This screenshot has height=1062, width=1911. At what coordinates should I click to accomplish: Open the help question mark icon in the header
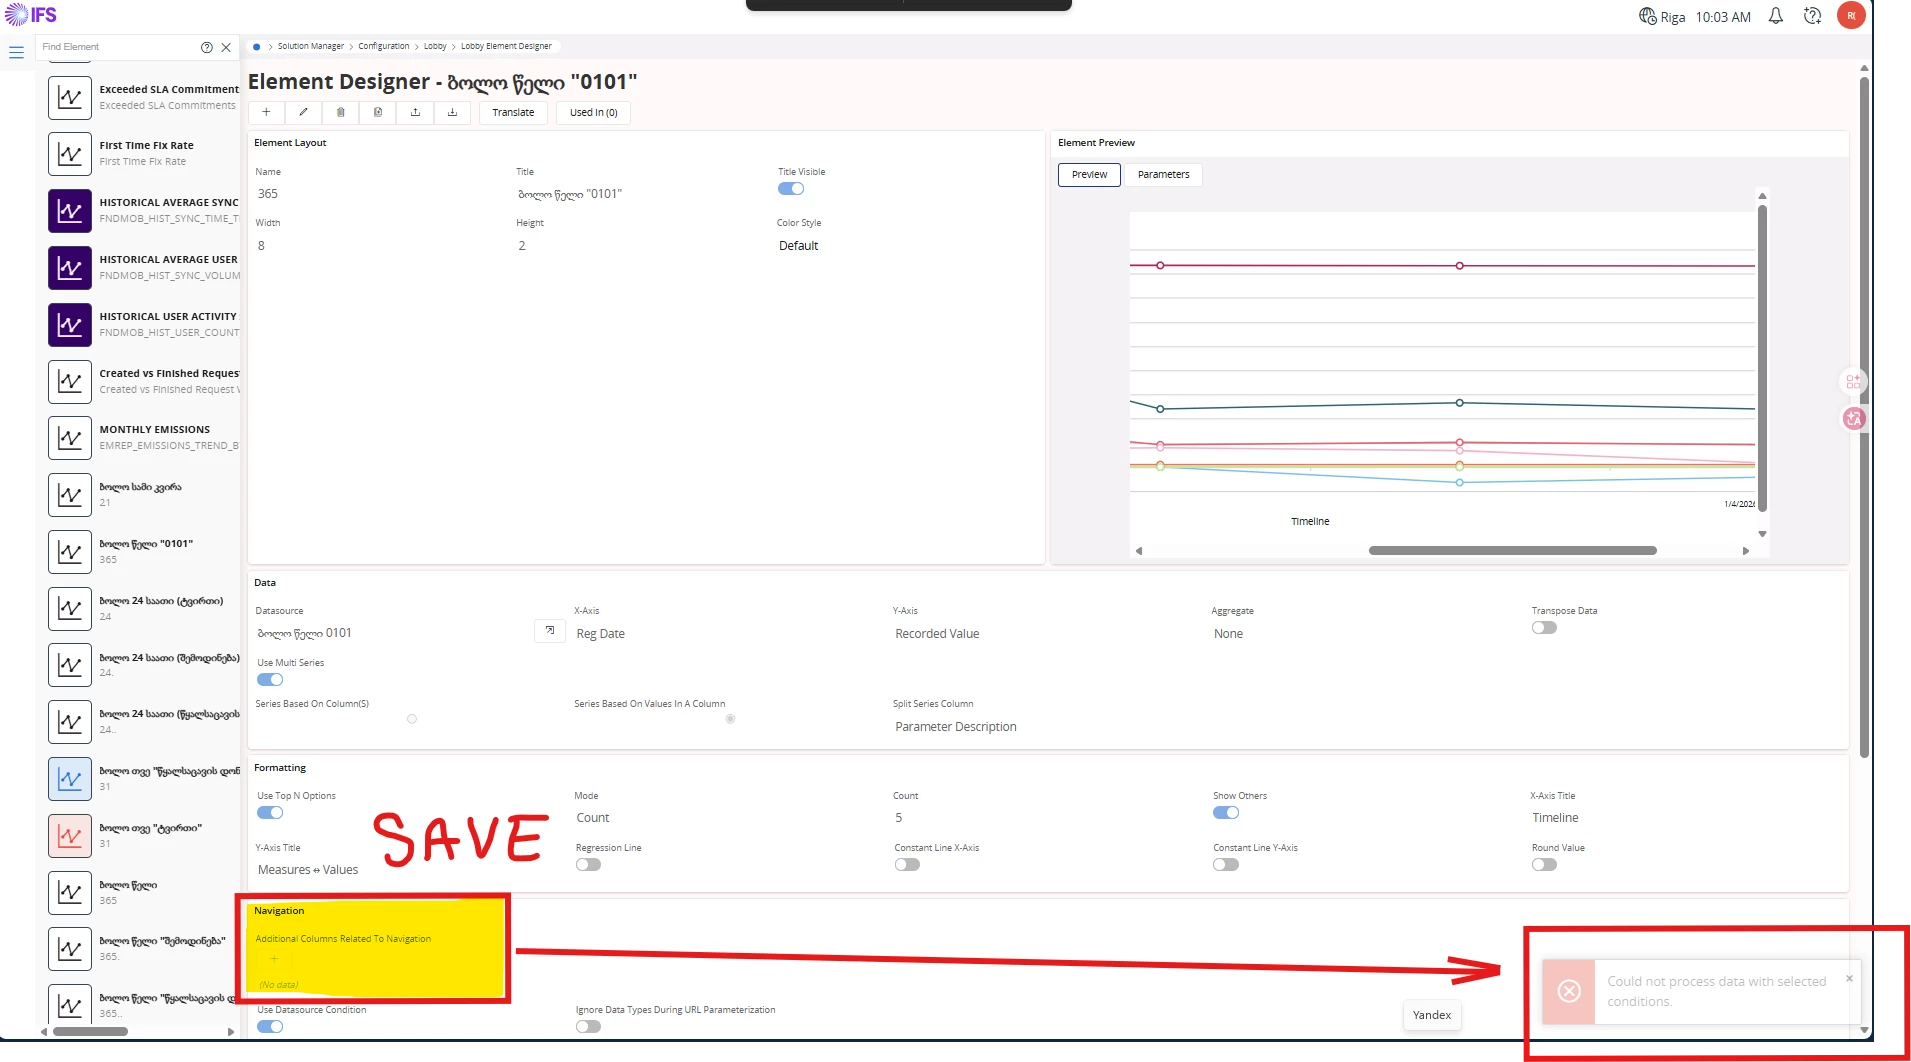(x=1812, y=16)
